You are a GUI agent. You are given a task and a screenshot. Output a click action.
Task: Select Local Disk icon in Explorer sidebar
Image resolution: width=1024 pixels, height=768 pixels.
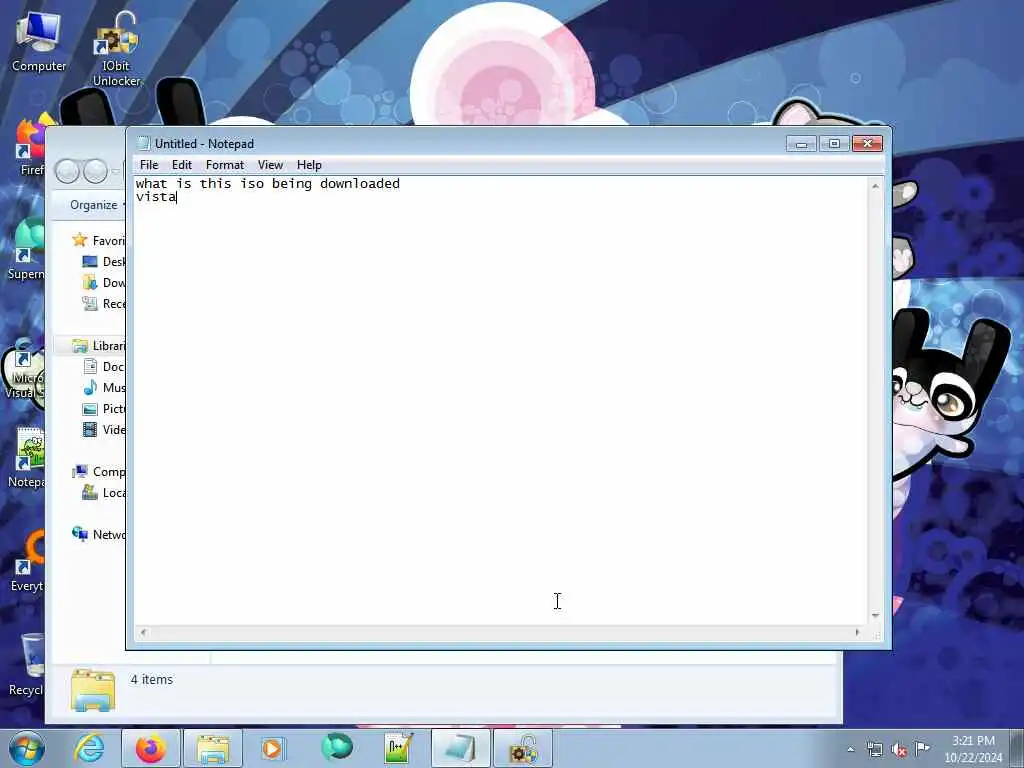(90, 492)
